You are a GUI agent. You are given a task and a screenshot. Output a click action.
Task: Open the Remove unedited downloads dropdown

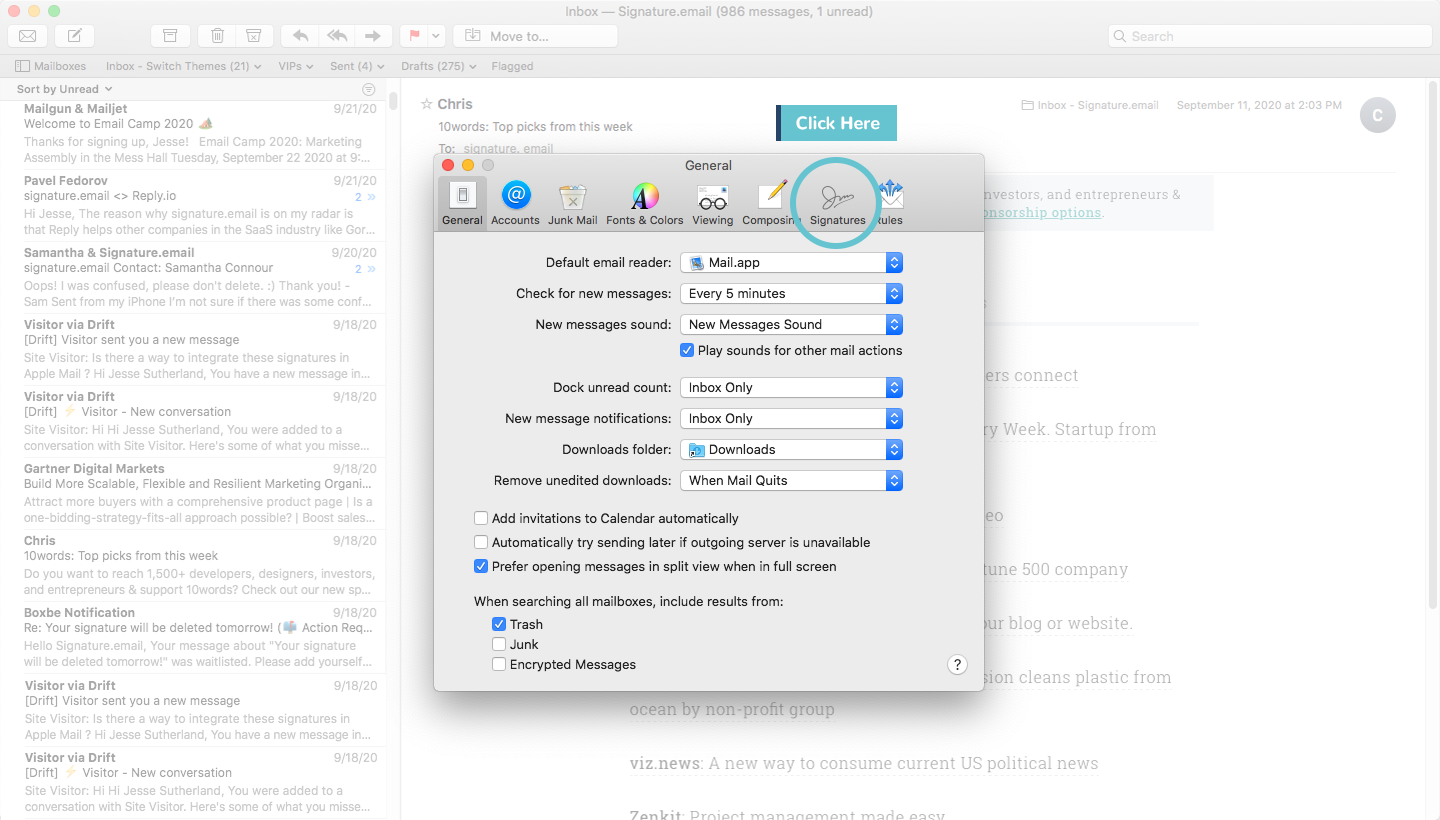[x=791, y=480]
